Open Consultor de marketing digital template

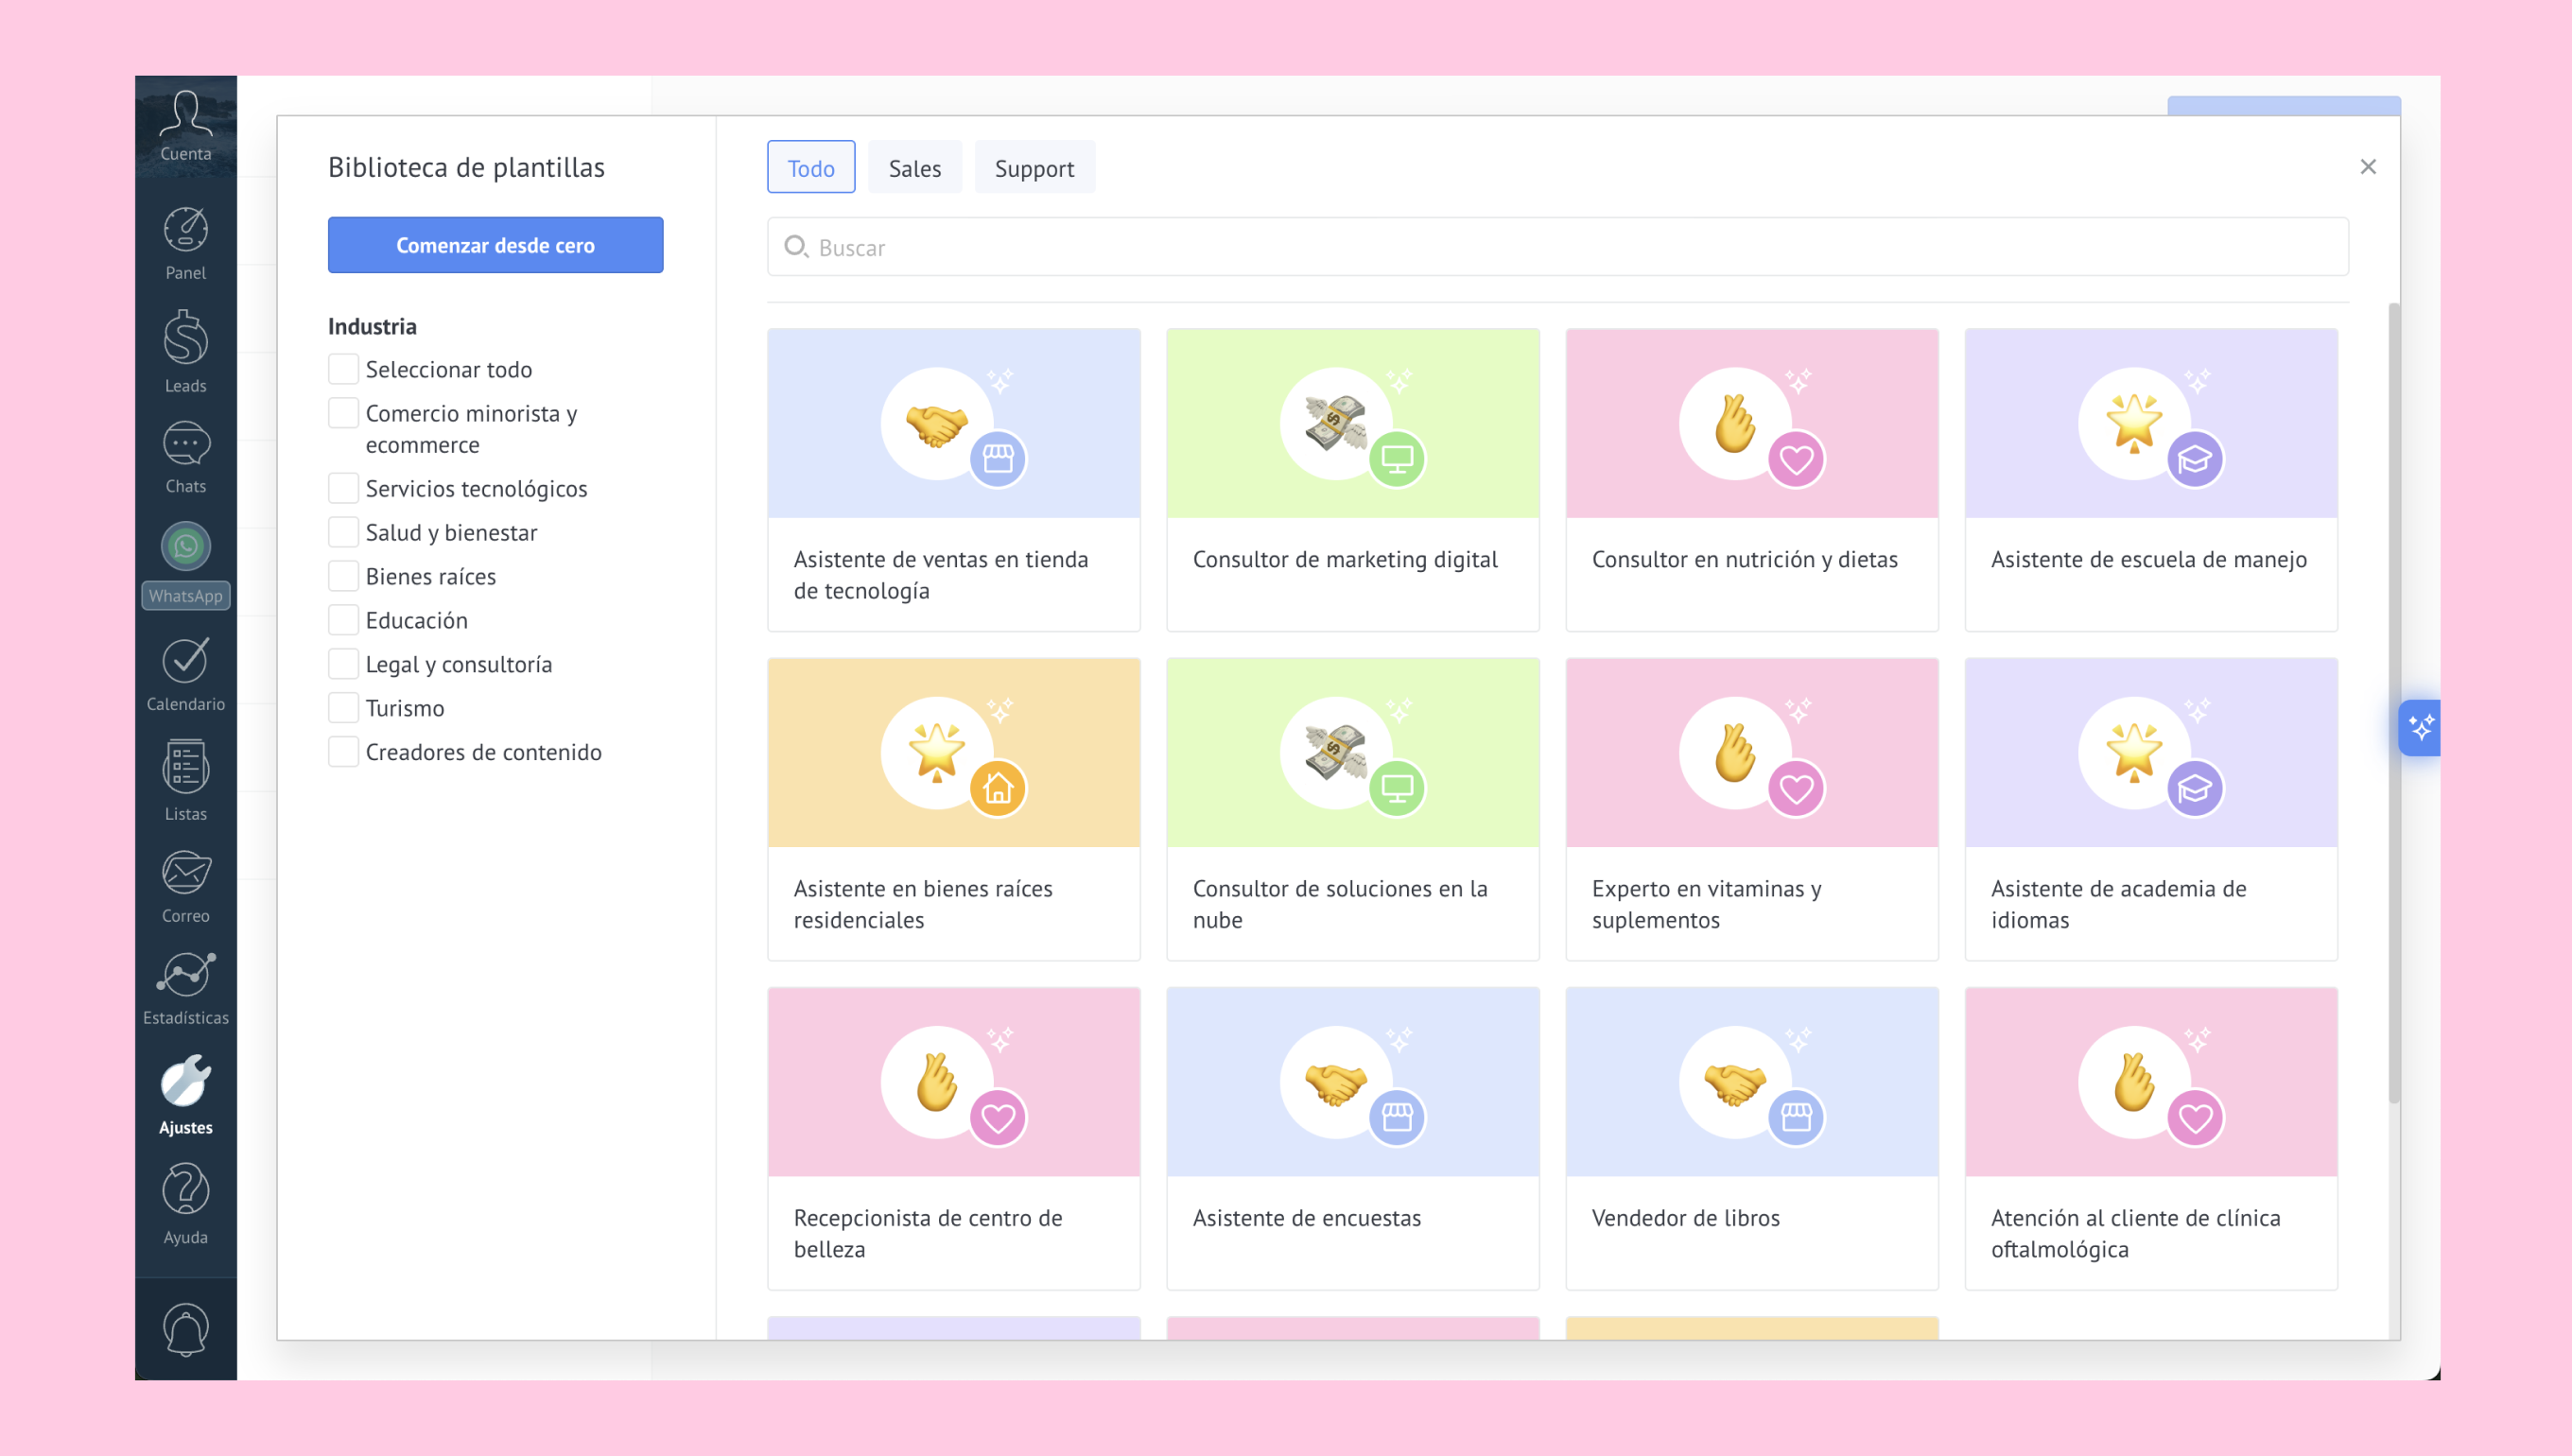click(1352, 480)
